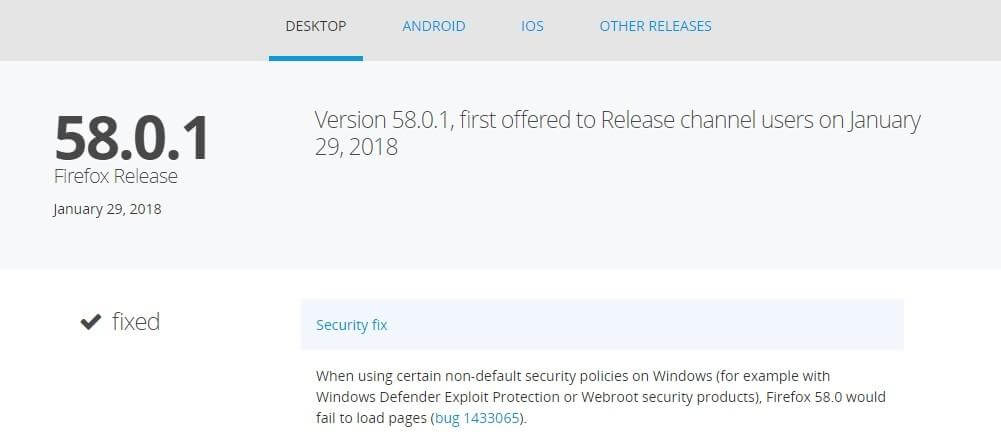This screenshot has width=1001, height=443.
Task: Click the checkmark icon beside fixed
Action: (91, 322)
